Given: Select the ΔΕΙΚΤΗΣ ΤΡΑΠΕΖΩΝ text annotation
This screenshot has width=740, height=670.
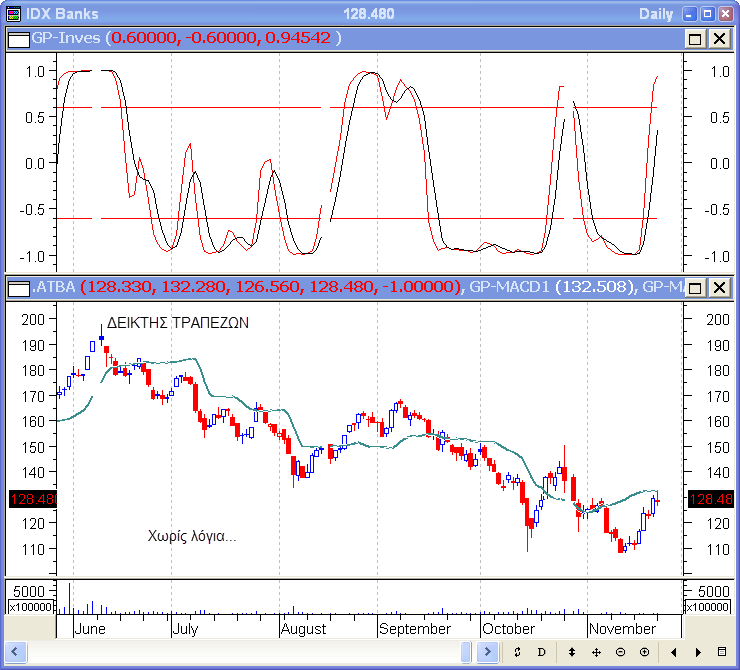Looking at the screenshot, I should (x=177, y=324).
